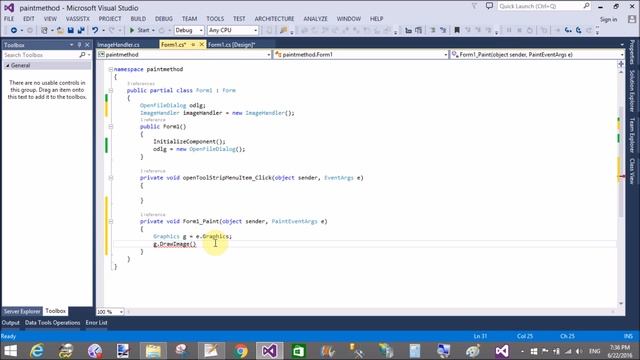Start debugging with the green Start button
The image size is (640, 360).
140,30
